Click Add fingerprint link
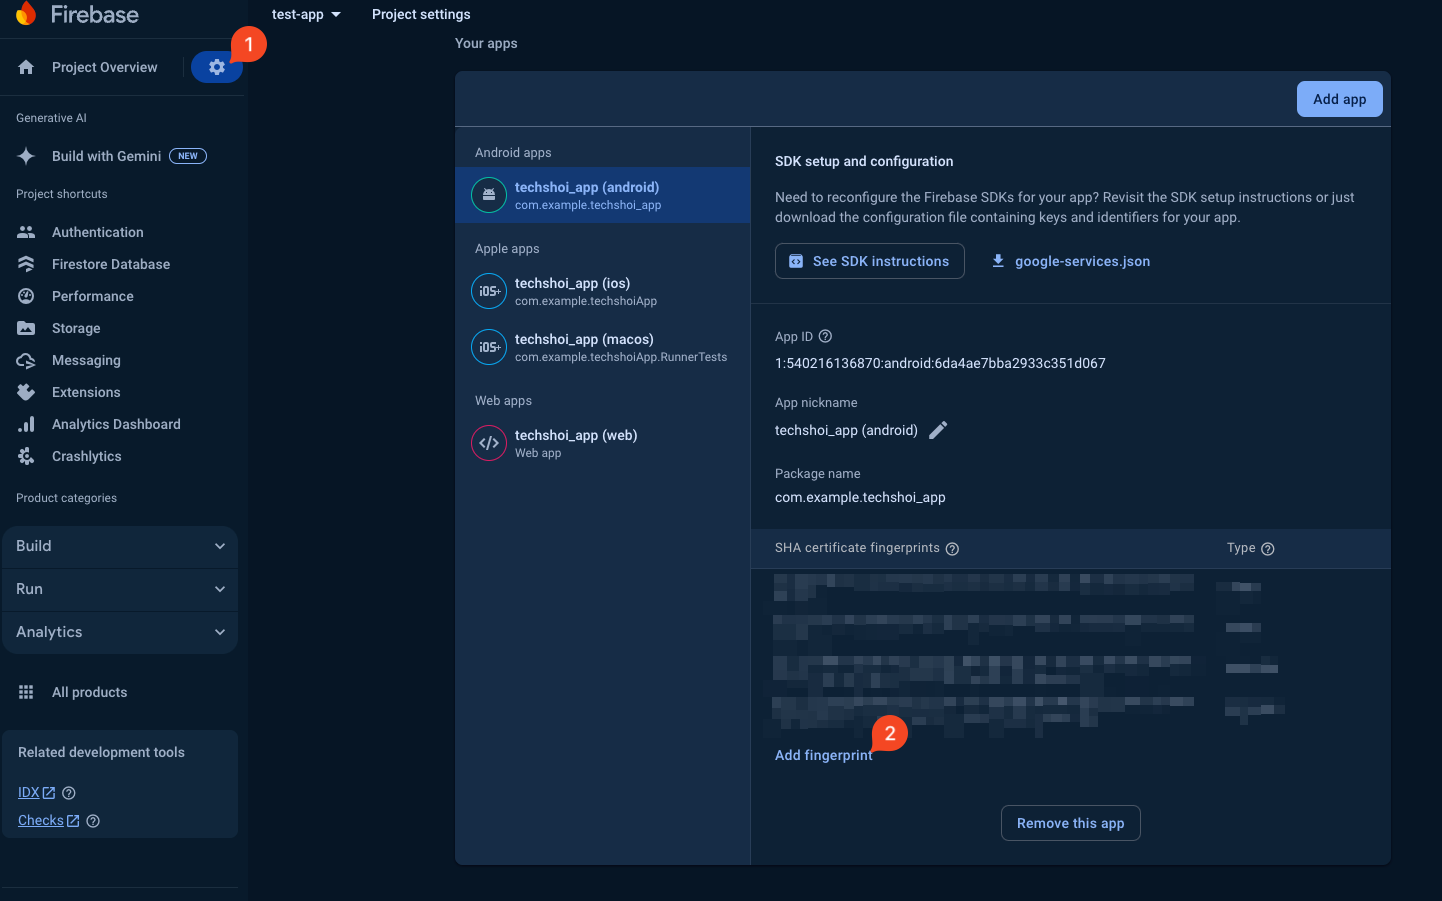The height and width of the screenshot is (901, 1442). pyautogui.click(x=823, y=755)
